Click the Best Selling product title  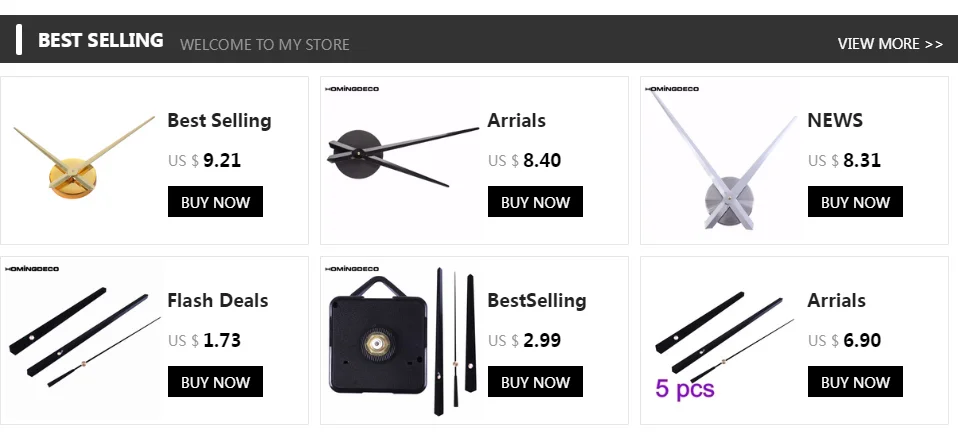[x=219, y=120]
